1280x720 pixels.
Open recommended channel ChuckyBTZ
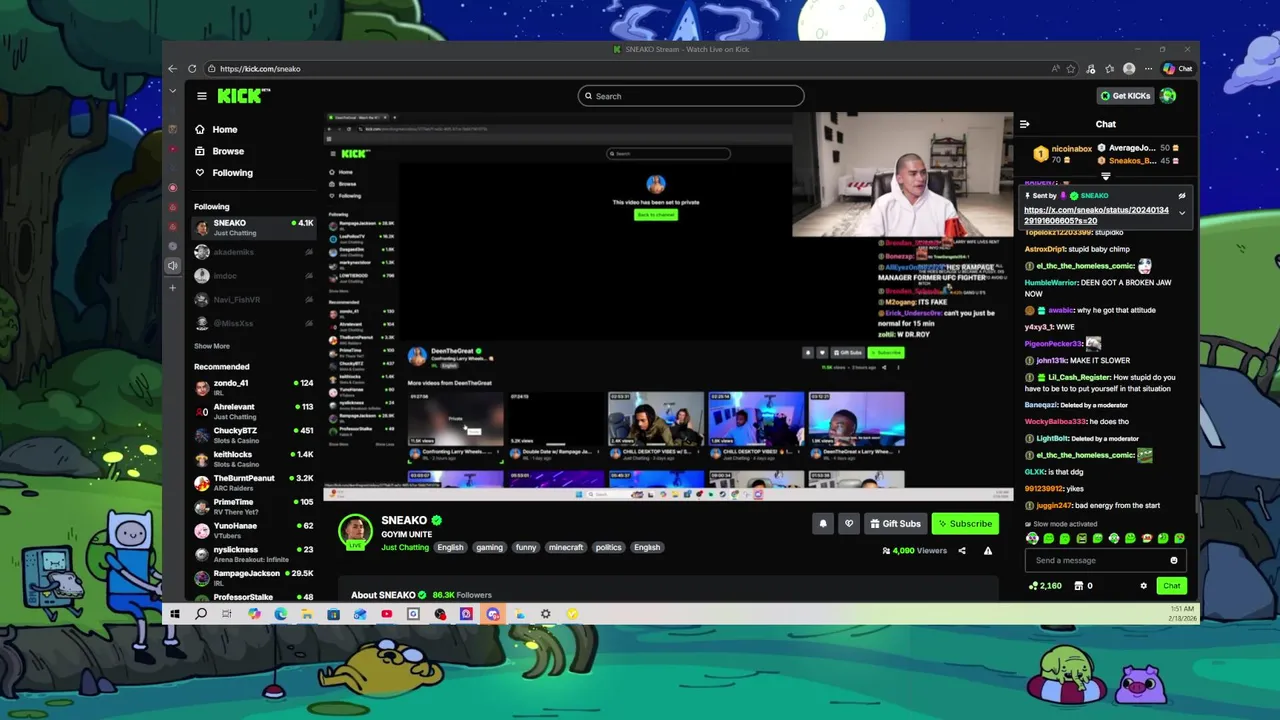click(253, 435)
